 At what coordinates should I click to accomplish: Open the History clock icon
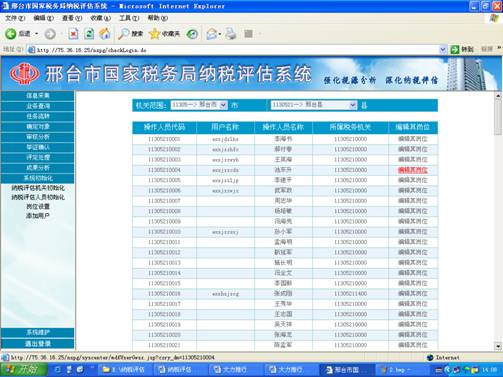(x=192, y=34)
